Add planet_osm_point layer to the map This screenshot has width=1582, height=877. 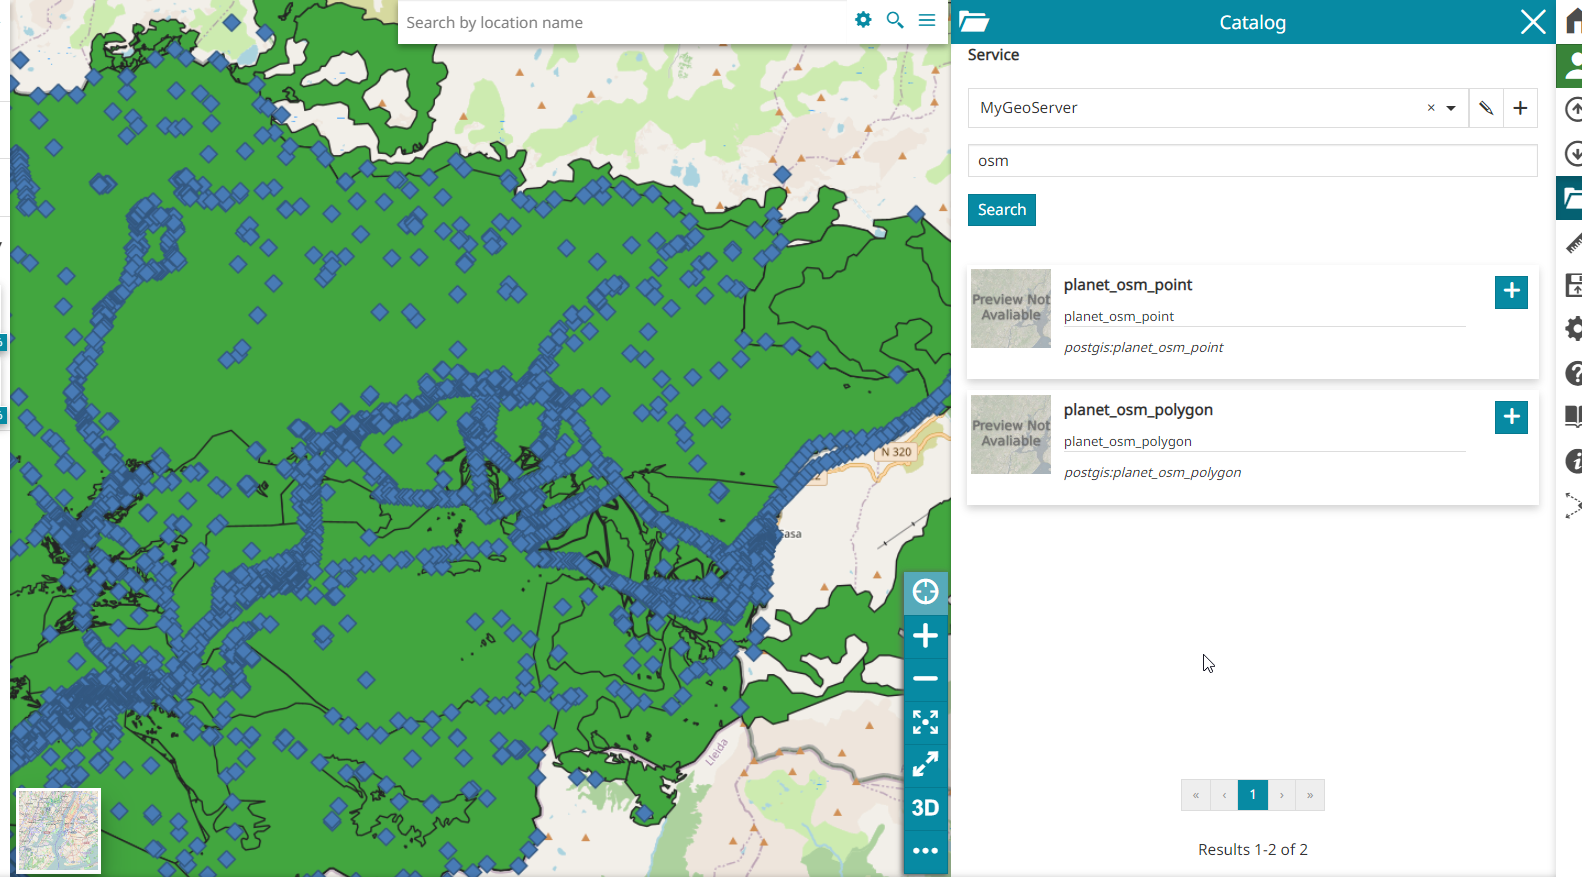[1511, 292]
